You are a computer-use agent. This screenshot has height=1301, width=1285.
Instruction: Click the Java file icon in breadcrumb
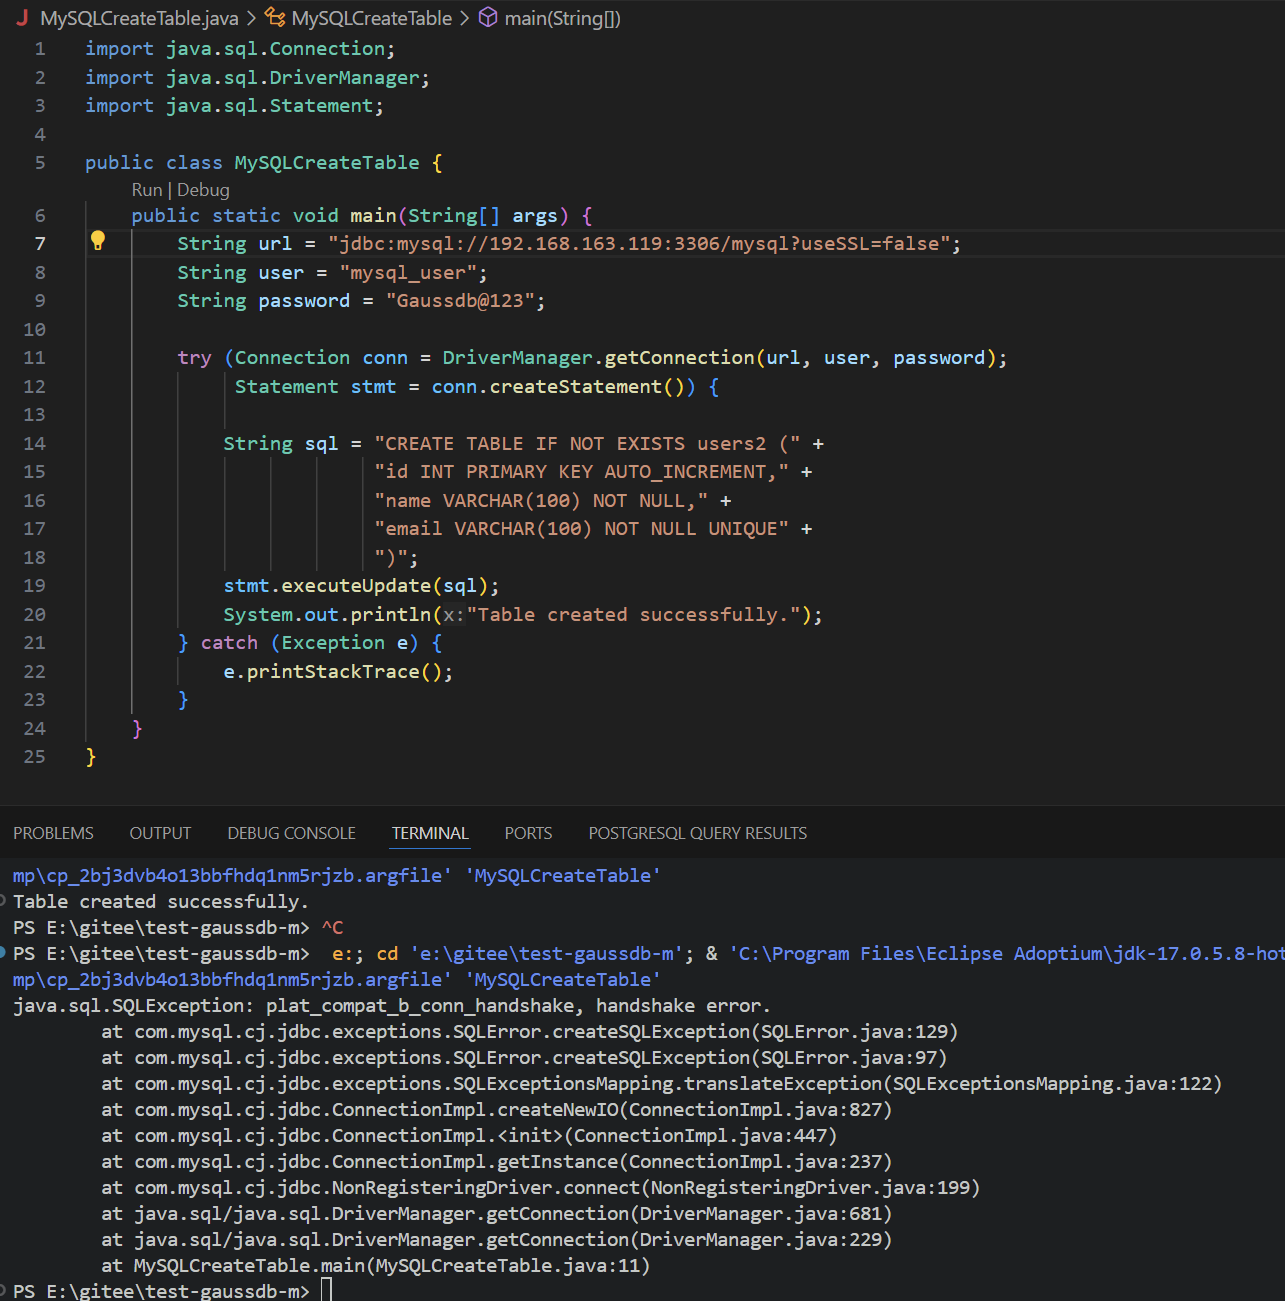[22, 18]
